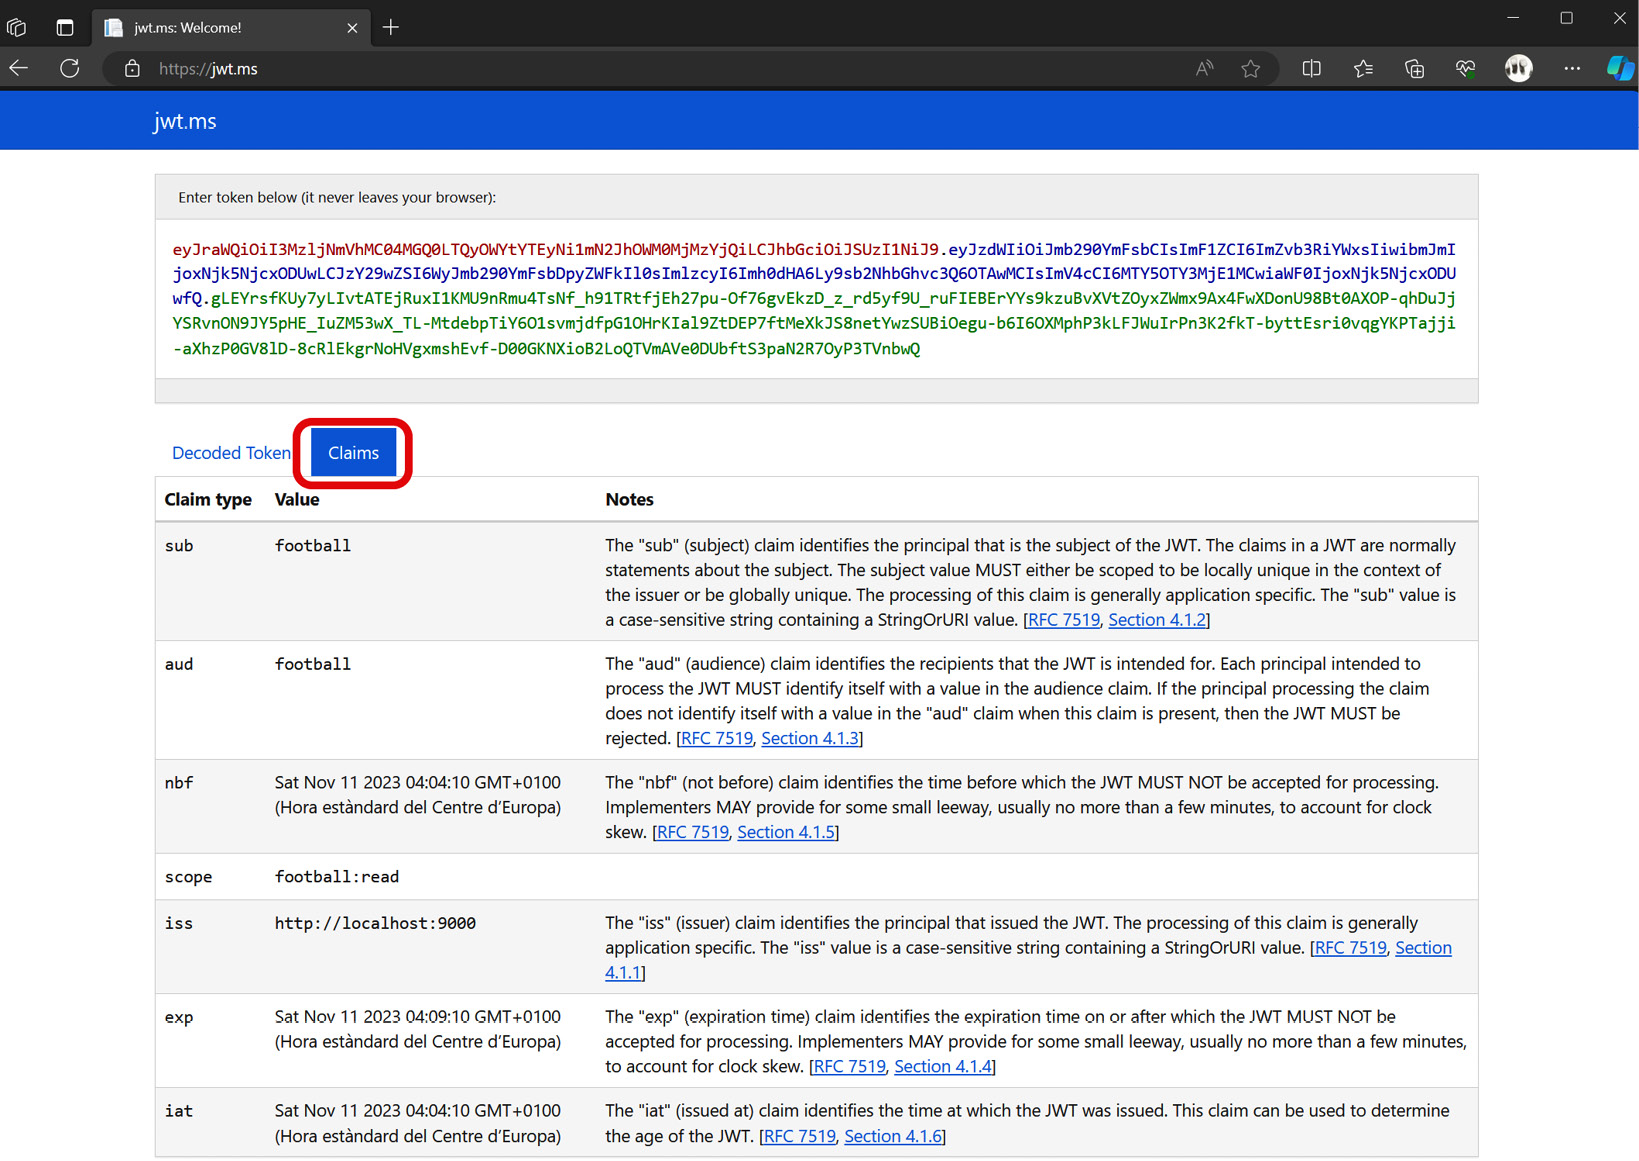Click the 'football' value in aud row
This screenshot has height=1161, width=1639.
coord(313,664)
